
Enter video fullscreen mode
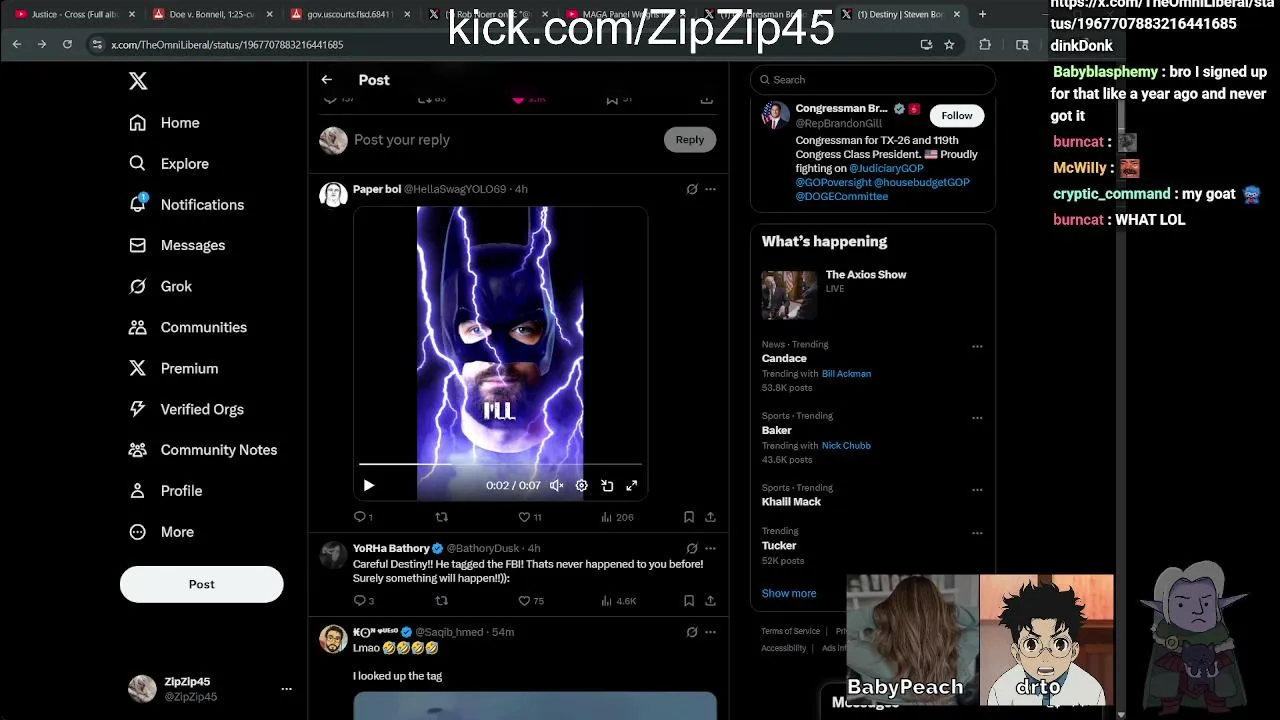pos(631,486)
